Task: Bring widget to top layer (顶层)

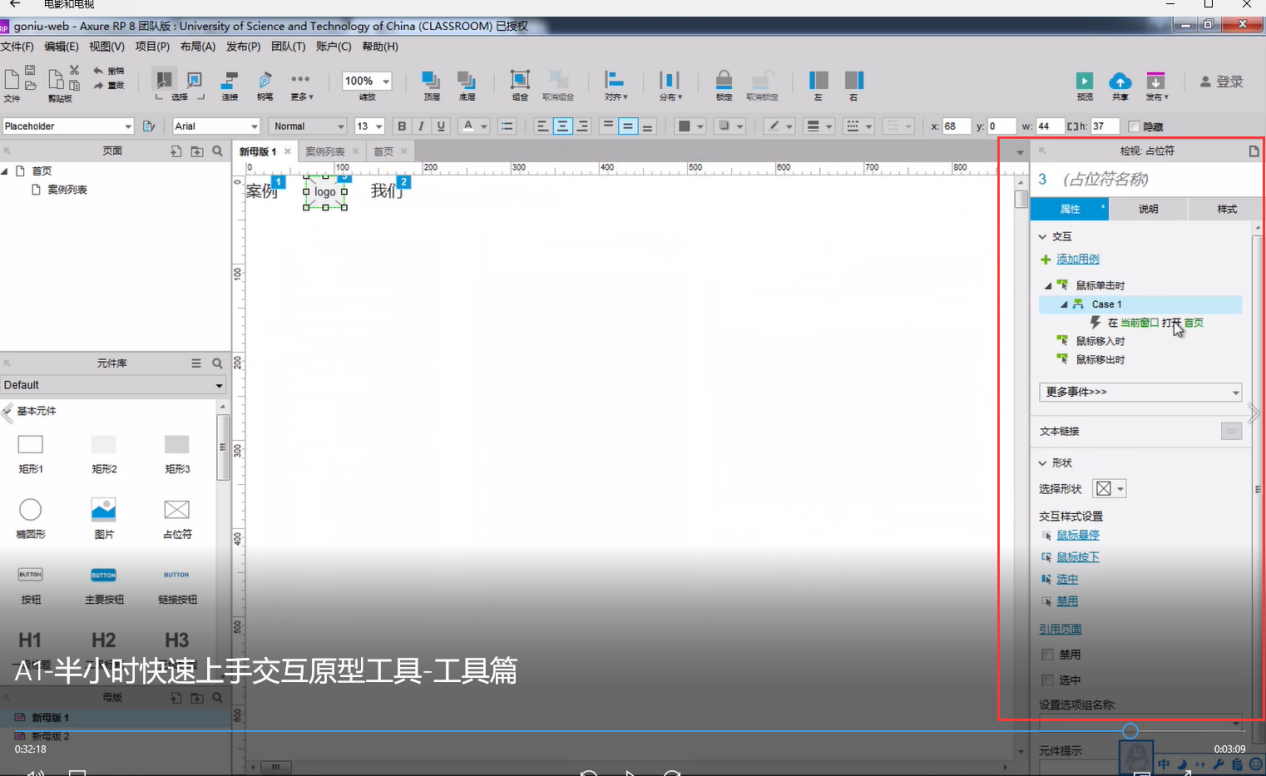Action: pyautogui.click(x=431, y=80)
